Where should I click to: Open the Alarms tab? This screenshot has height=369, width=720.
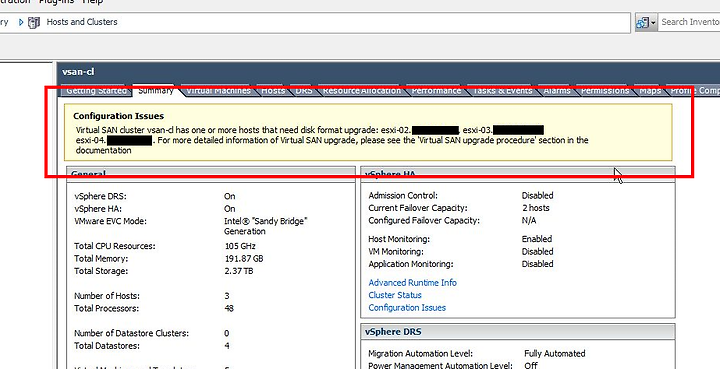point(557,90)
